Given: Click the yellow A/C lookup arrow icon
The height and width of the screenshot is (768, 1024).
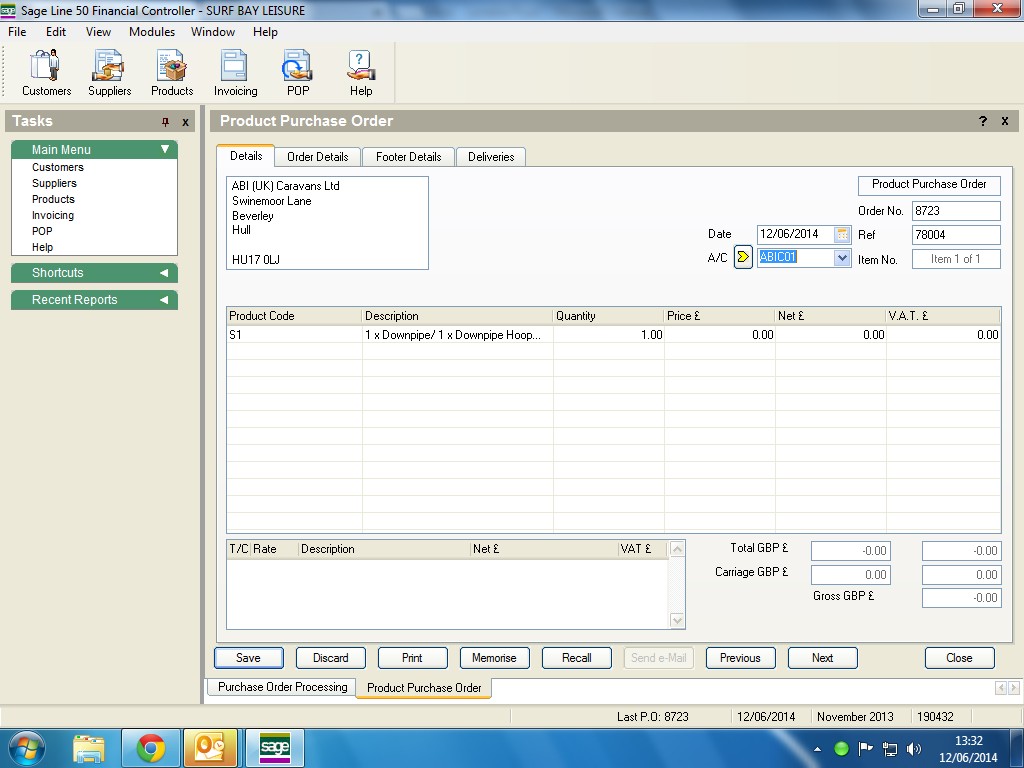Looking at the screenshot, I should click(x=743, y=258).
